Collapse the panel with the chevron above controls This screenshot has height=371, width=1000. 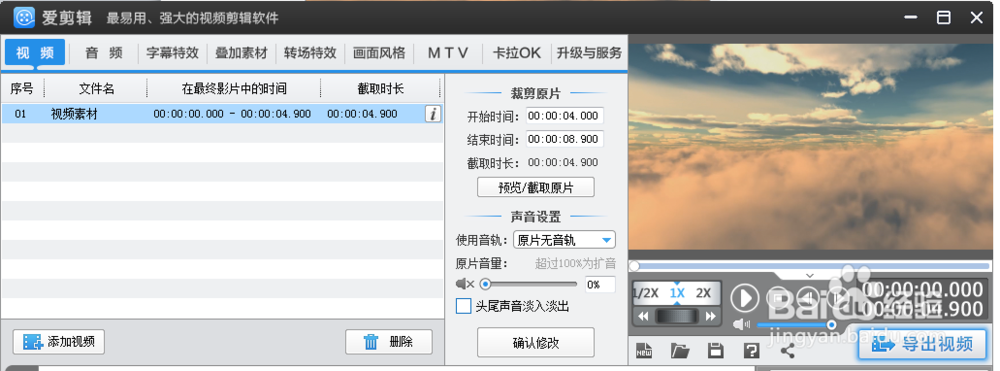click(810, 275)
